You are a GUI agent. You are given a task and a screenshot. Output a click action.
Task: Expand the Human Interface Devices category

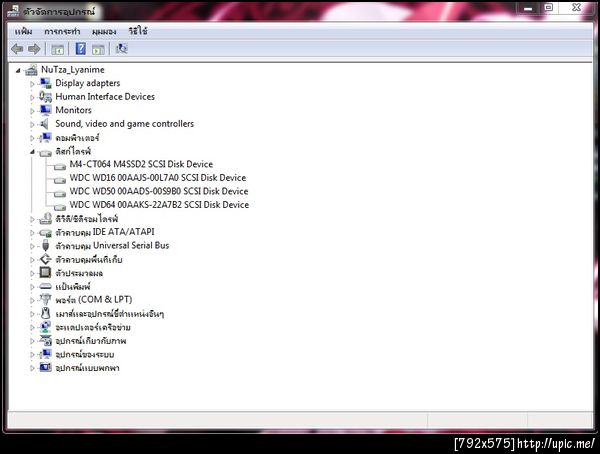(32, 97)
